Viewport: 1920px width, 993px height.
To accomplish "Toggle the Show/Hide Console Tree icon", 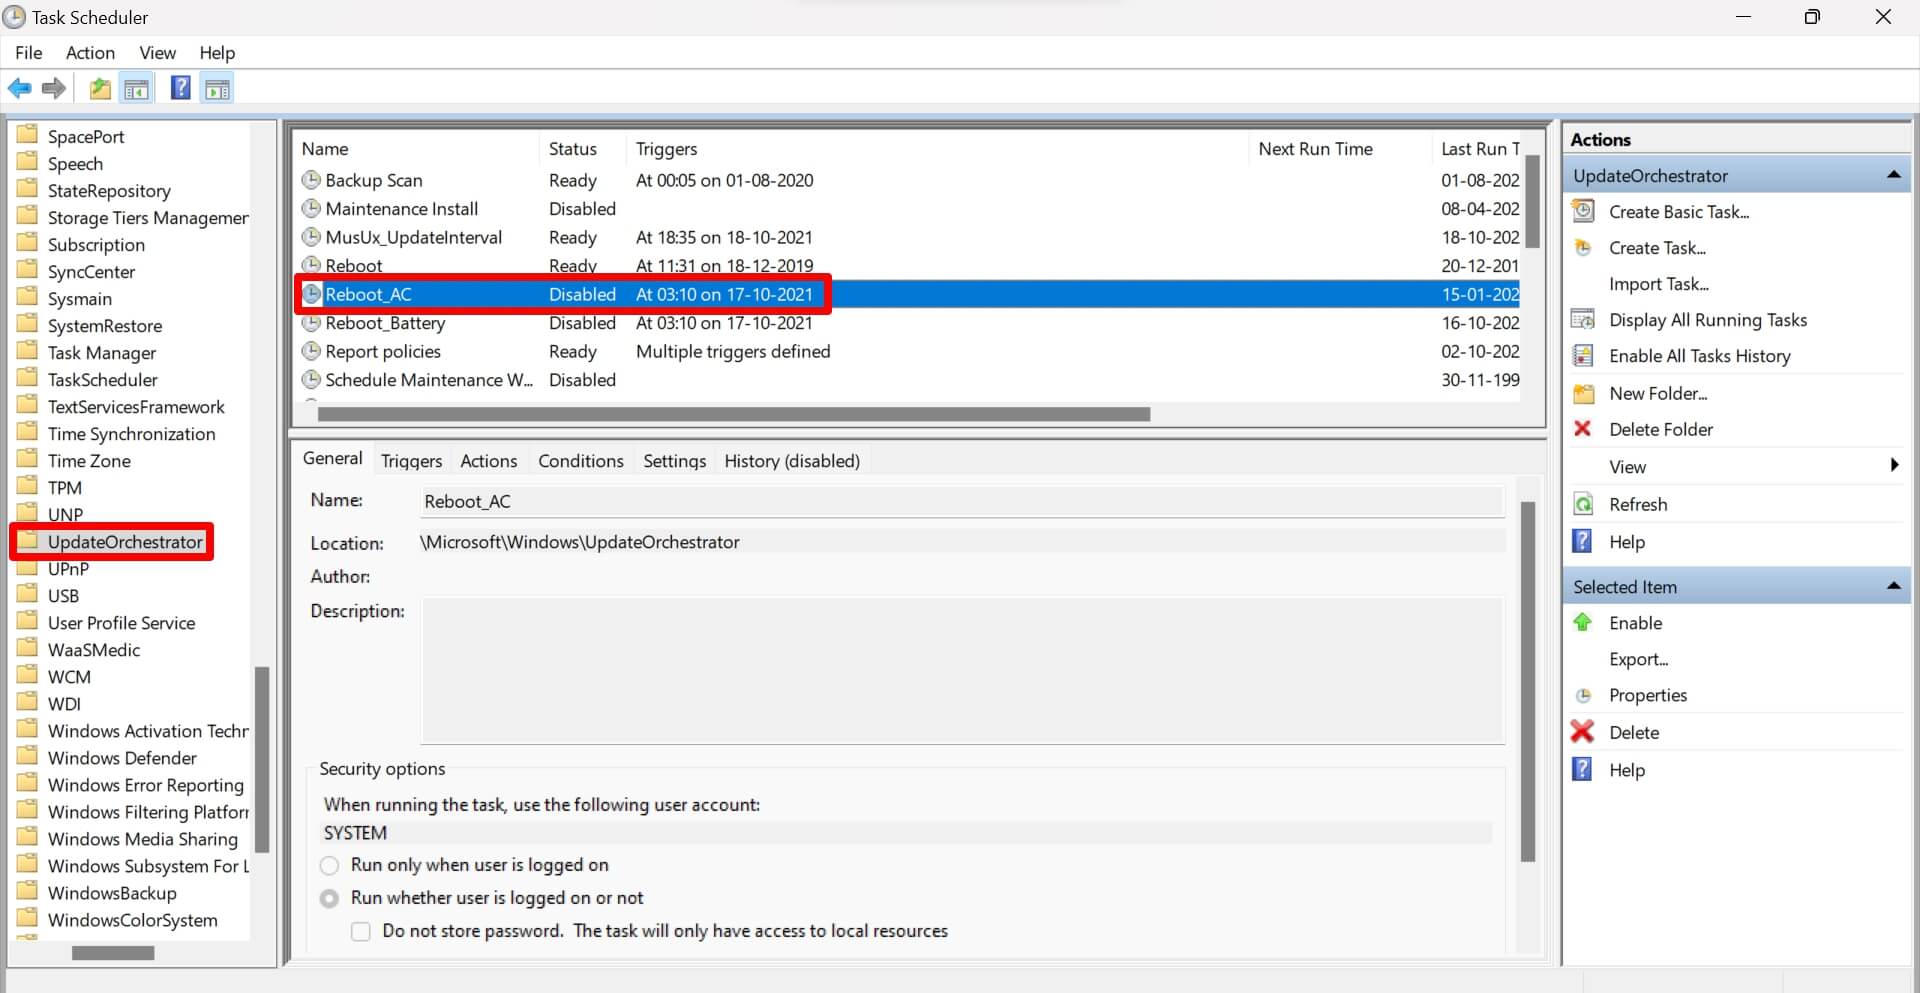I will pyautogui.click(x=137, y=89).
